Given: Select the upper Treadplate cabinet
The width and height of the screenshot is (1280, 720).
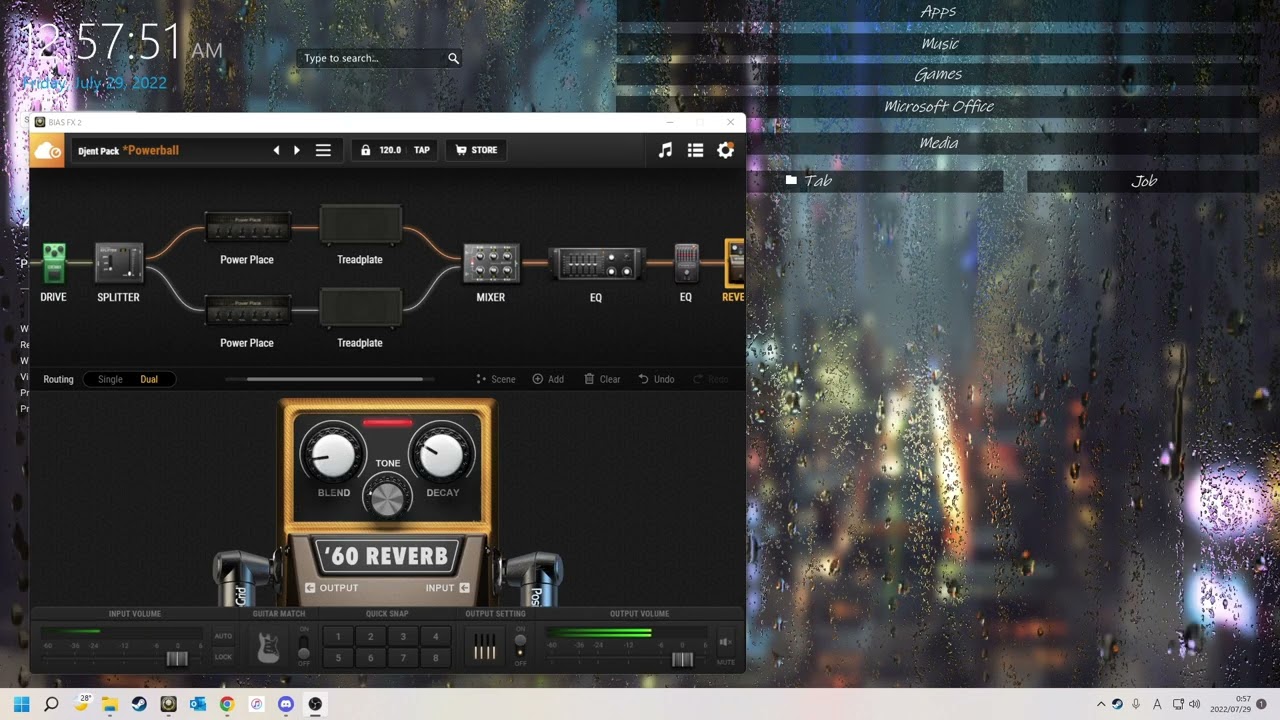Looking at the screenshot, I should click(360, 225).
